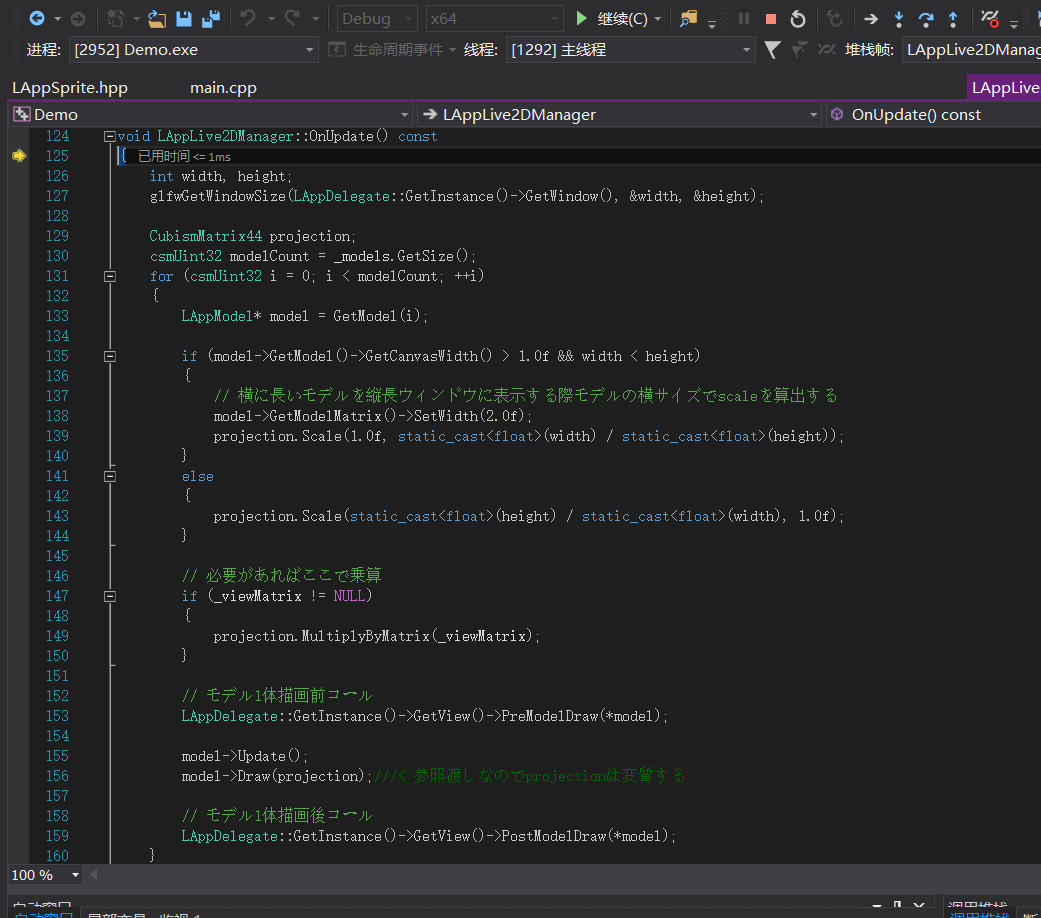The height and width of the screenshot is (918, 1041).
Task: Collapse the if block at line 135
Action: point(110,356)
